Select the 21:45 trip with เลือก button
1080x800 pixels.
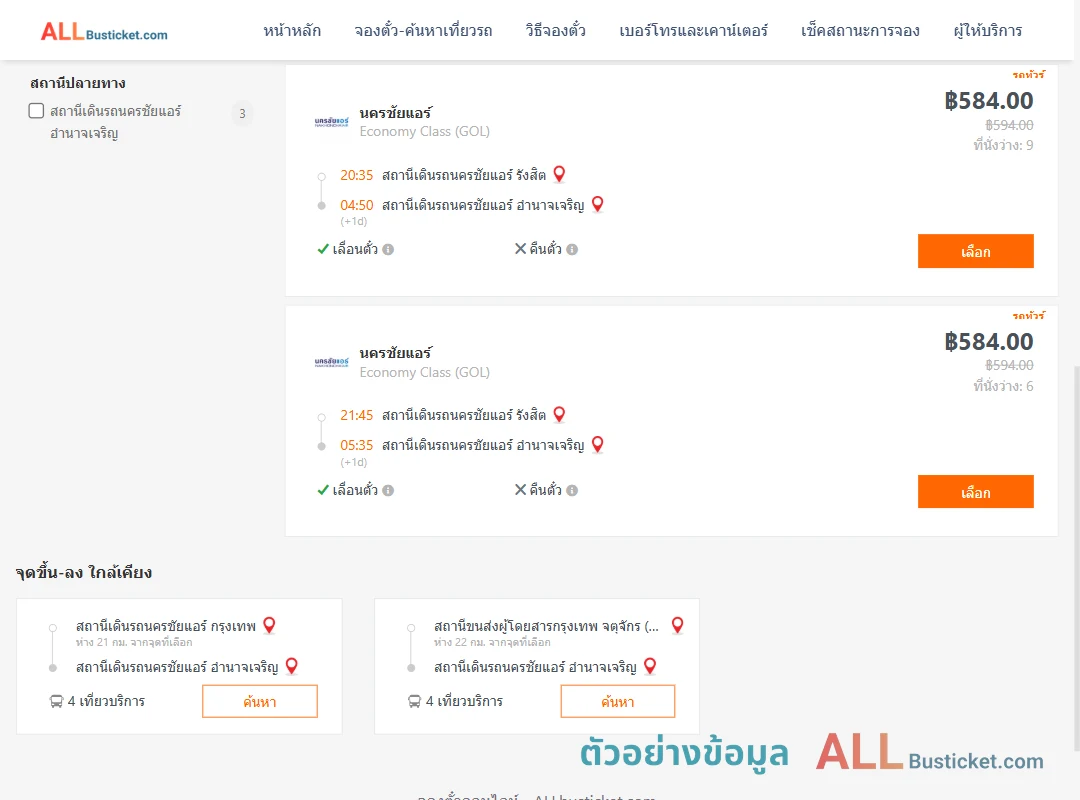(x=975, y=491)
